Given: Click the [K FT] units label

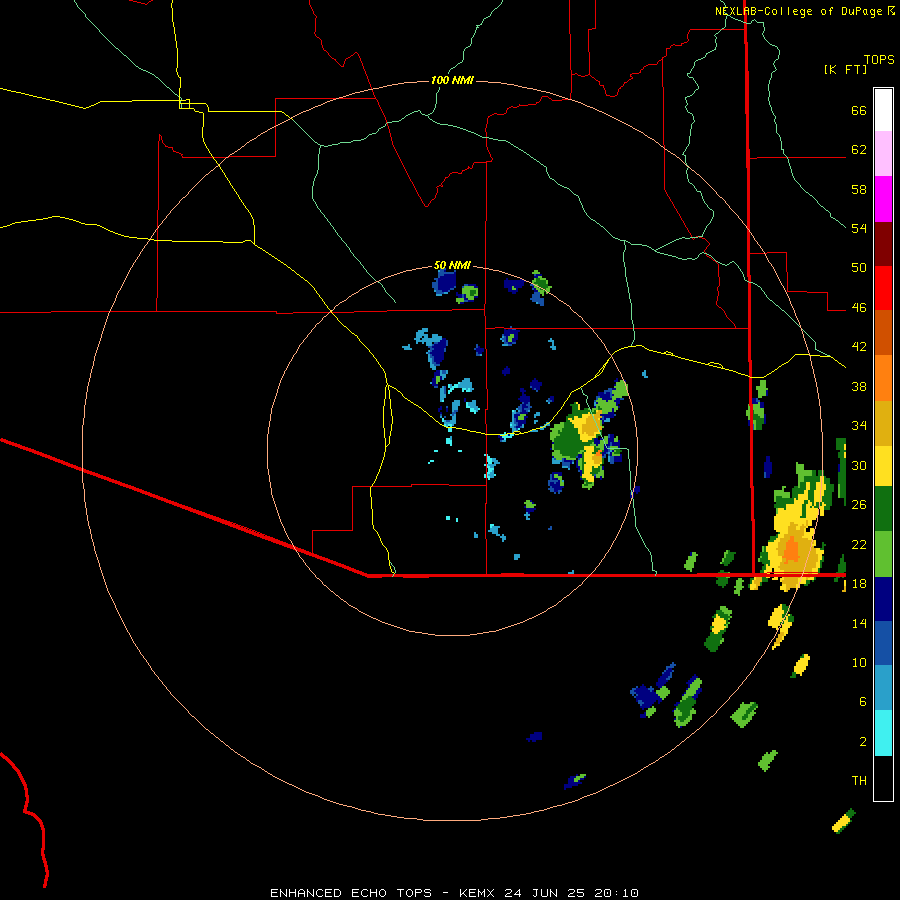Looking at the screenshot, I should point(845,70).
